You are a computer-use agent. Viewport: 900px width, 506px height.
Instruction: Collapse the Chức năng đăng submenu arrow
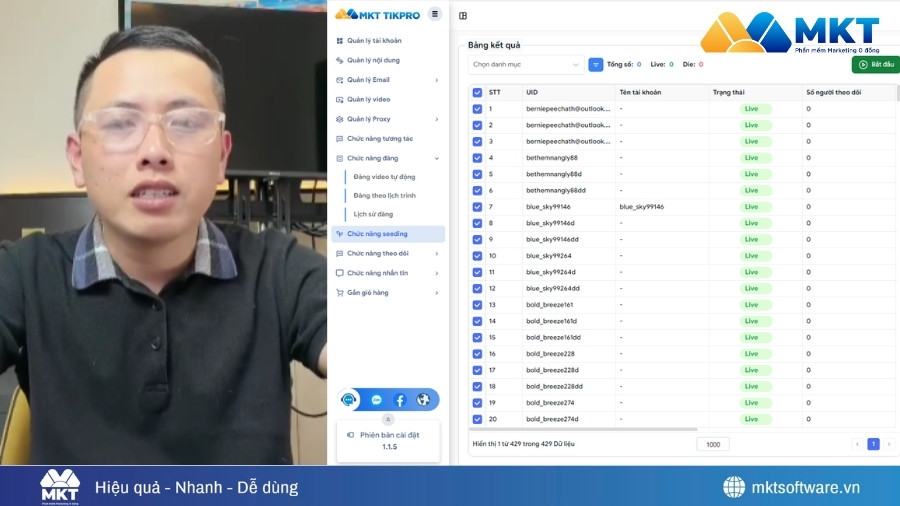[x=437, y=158]
